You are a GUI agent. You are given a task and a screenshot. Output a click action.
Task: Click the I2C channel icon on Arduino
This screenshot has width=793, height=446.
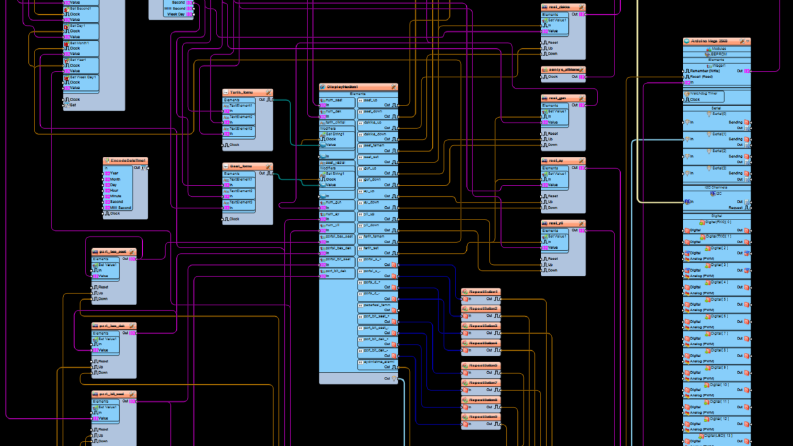713,193
